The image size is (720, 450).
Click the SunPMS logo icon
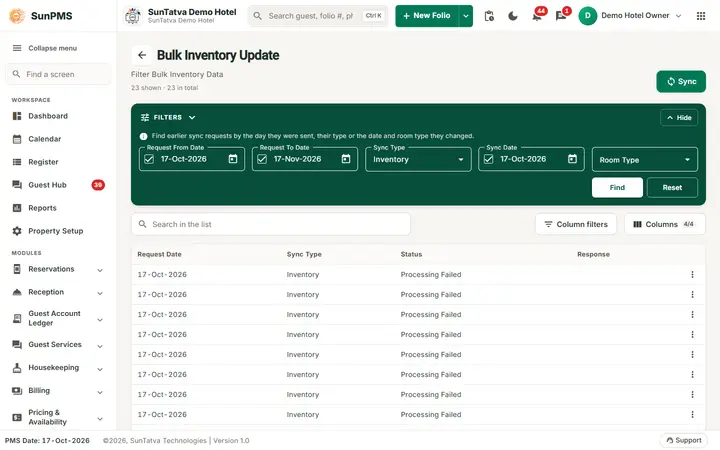coord(17,16)
